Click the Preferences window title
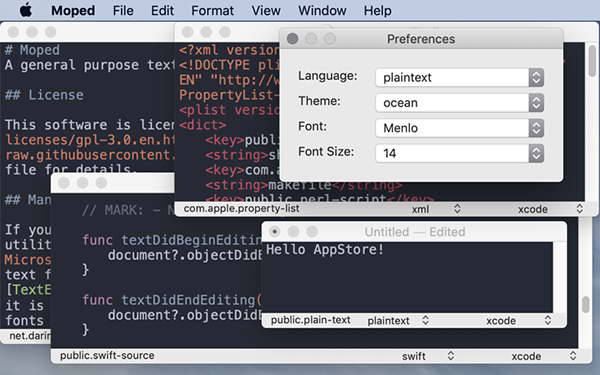Screen dimensions: 600x375 (421, 39)
